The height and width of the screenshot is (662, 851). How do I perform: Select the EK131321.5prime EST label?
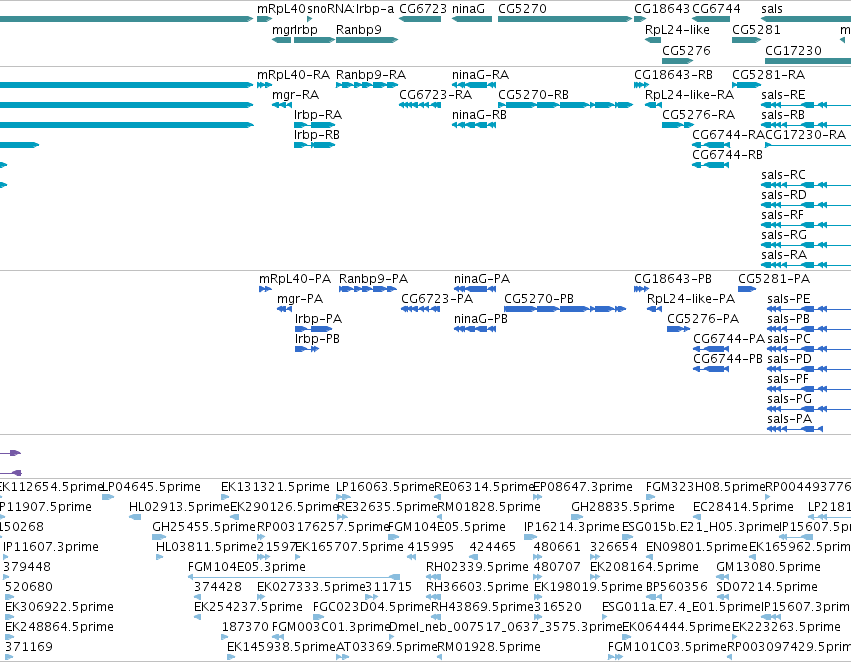[x=275, y=487]
